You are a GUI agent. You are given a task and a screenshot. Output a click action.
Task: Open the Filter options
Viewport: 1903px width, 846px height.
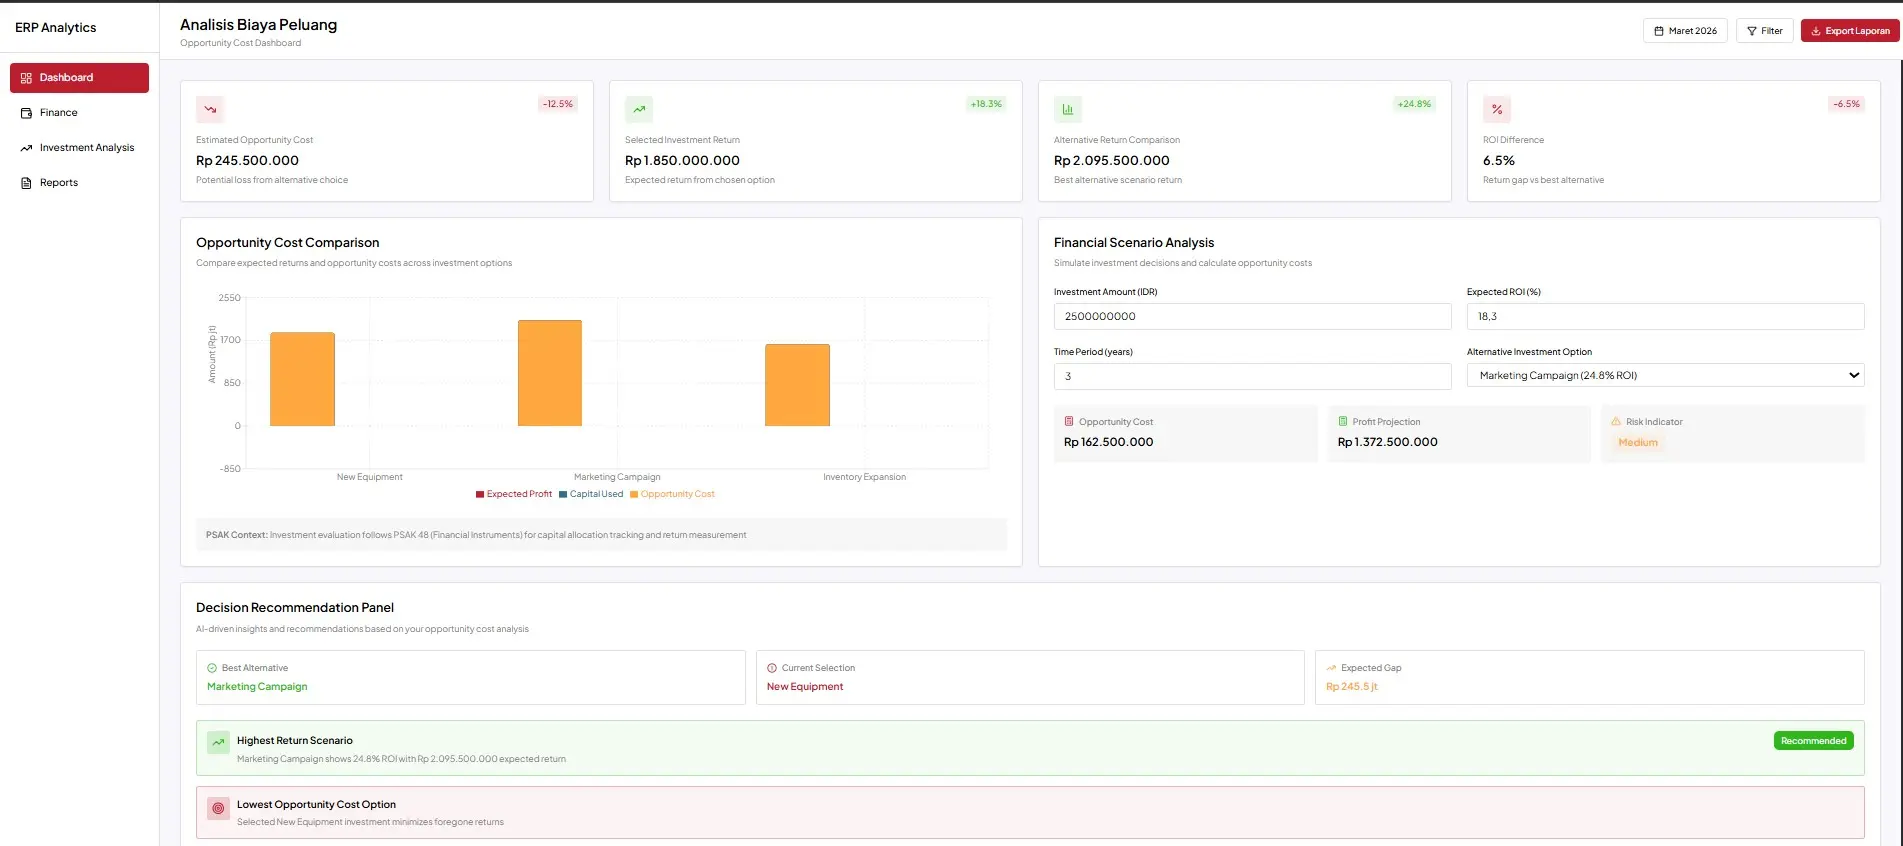tap(1764, 31)
